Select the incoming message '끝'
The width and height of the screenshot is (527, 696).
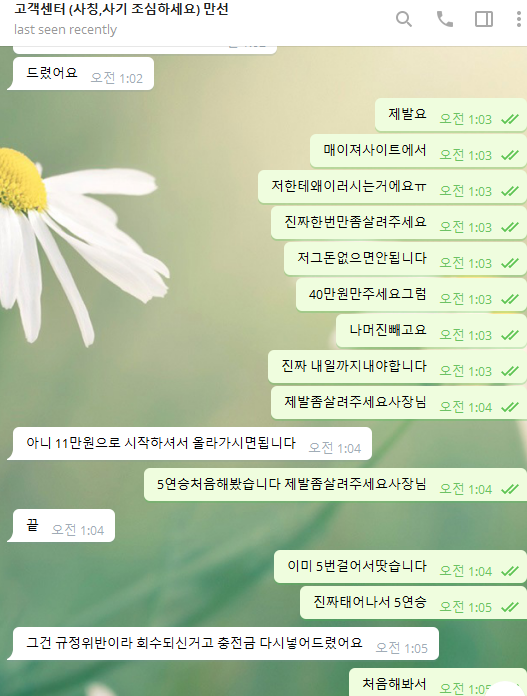pos(63,526)
